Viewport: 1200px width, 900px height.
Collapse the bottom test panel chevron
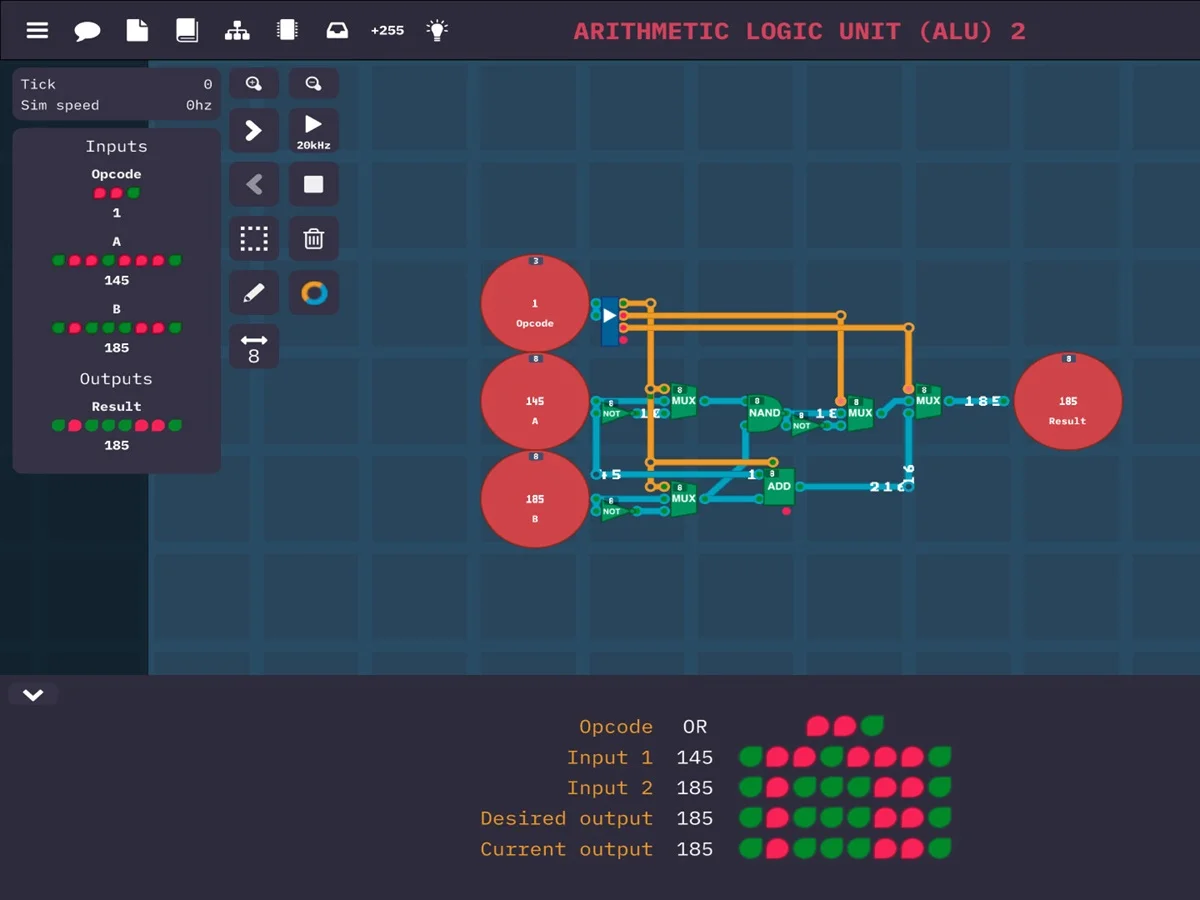(x=33, y=695)
